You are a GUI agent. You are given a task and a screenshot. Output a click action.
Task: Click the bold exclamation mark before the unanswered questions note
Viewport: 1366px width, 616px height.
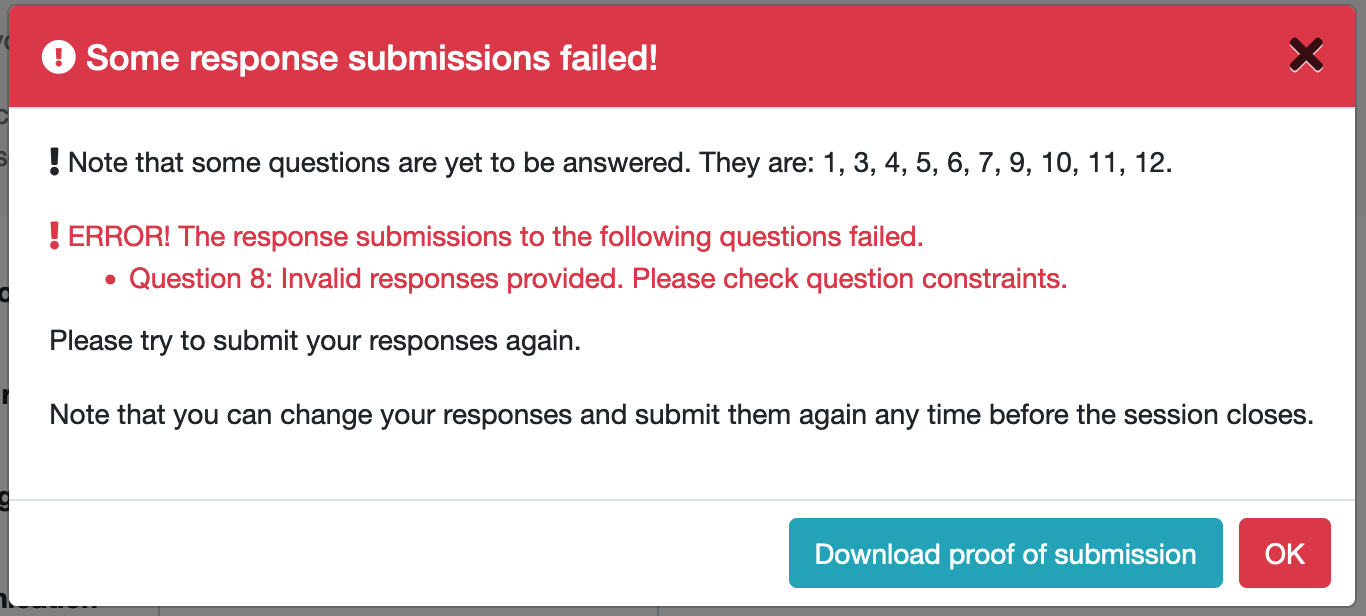coord(52,160)
